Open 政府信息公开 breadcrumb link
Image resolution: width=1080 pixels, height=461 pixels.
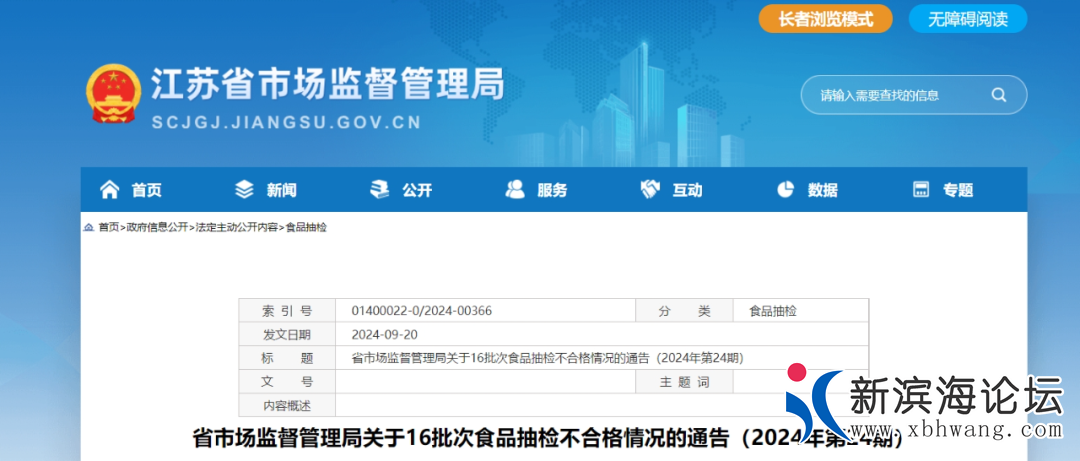pos(157,228)
